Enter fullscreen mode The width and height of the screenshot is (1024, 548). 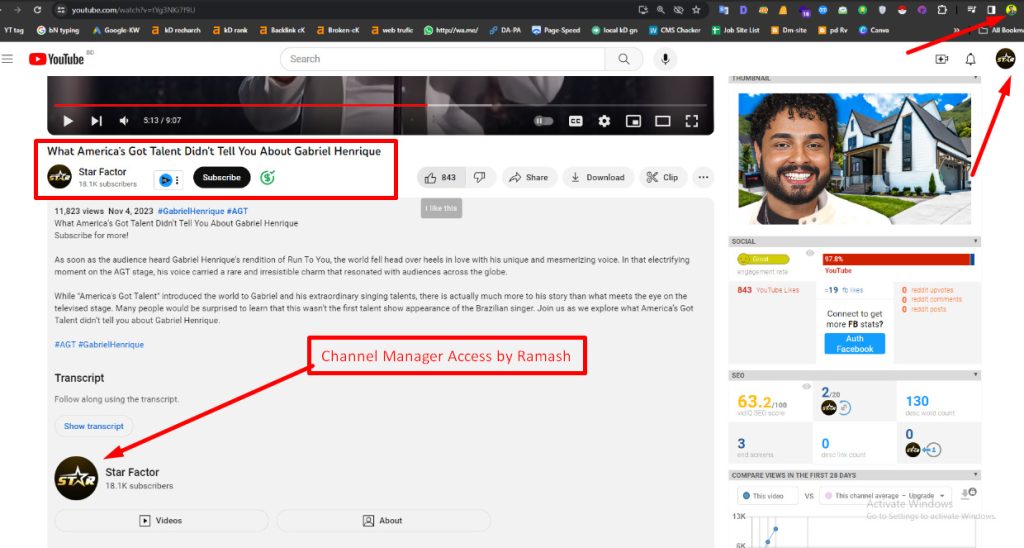click(692, 121)
